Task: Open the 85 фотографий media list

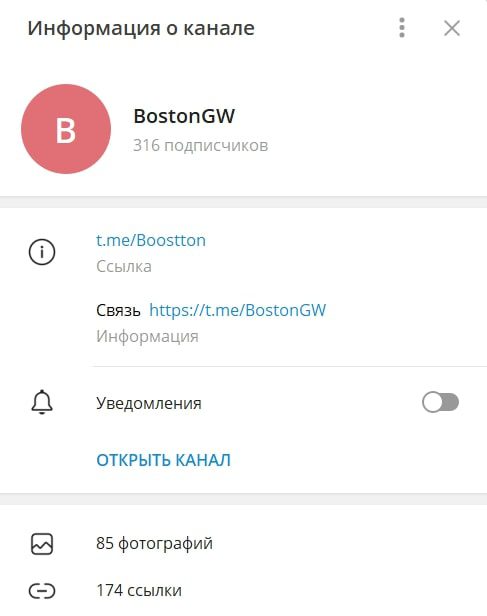Action: pyautogui.click(x=154, y=544)
